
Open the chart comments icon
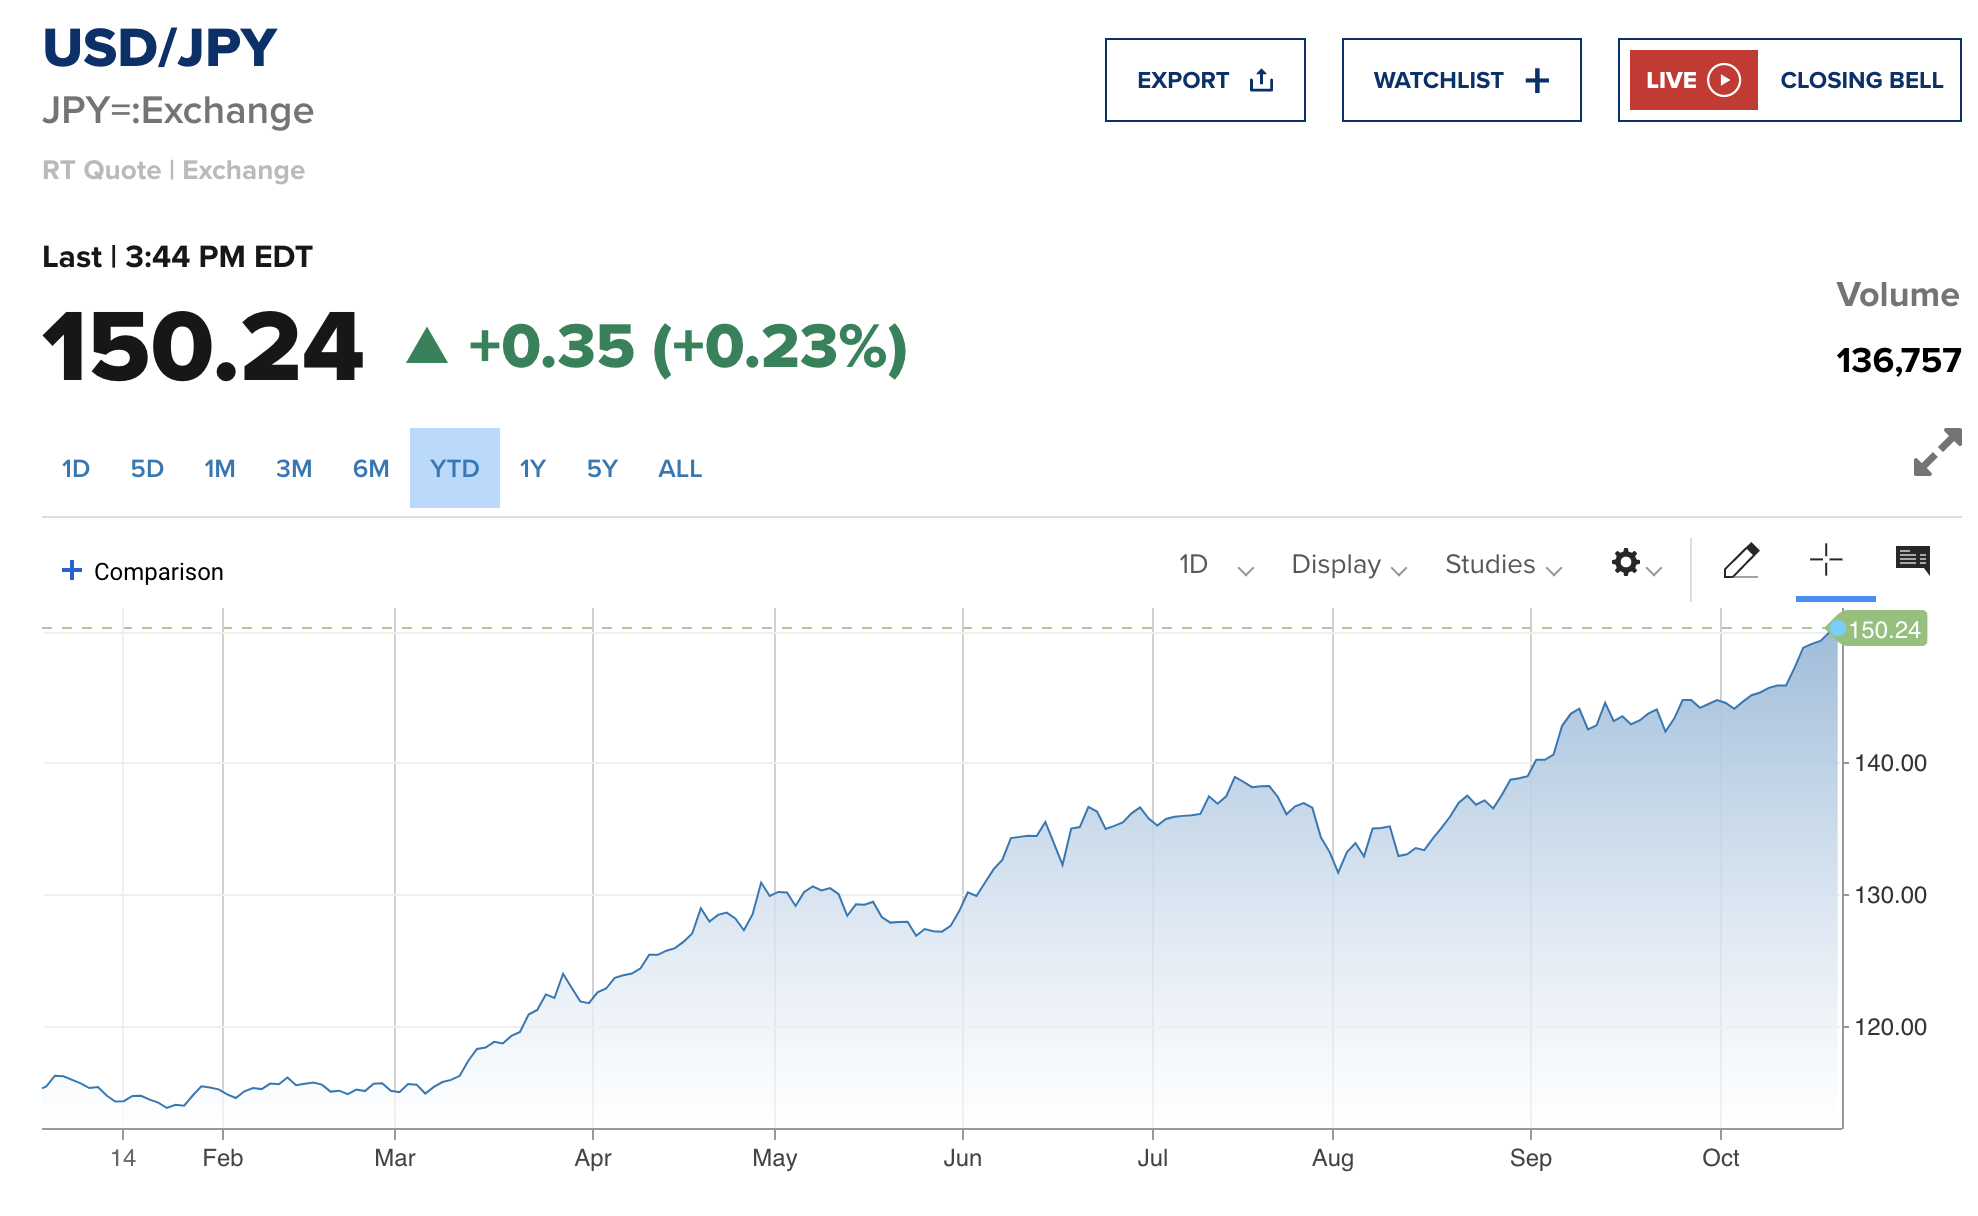coord(1913,560)
